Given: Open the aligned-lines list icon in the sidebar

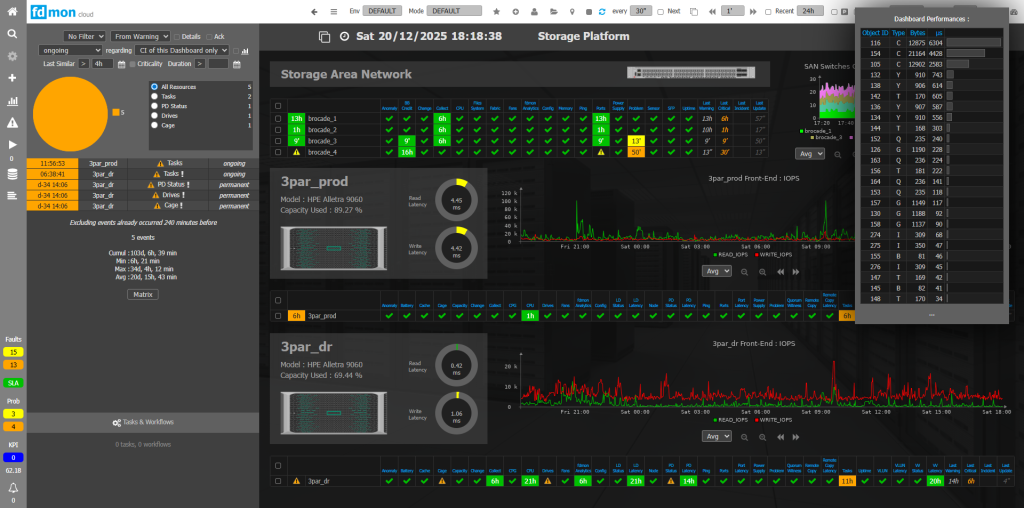Looking at the screenshot, I should (x=12, y=195).
